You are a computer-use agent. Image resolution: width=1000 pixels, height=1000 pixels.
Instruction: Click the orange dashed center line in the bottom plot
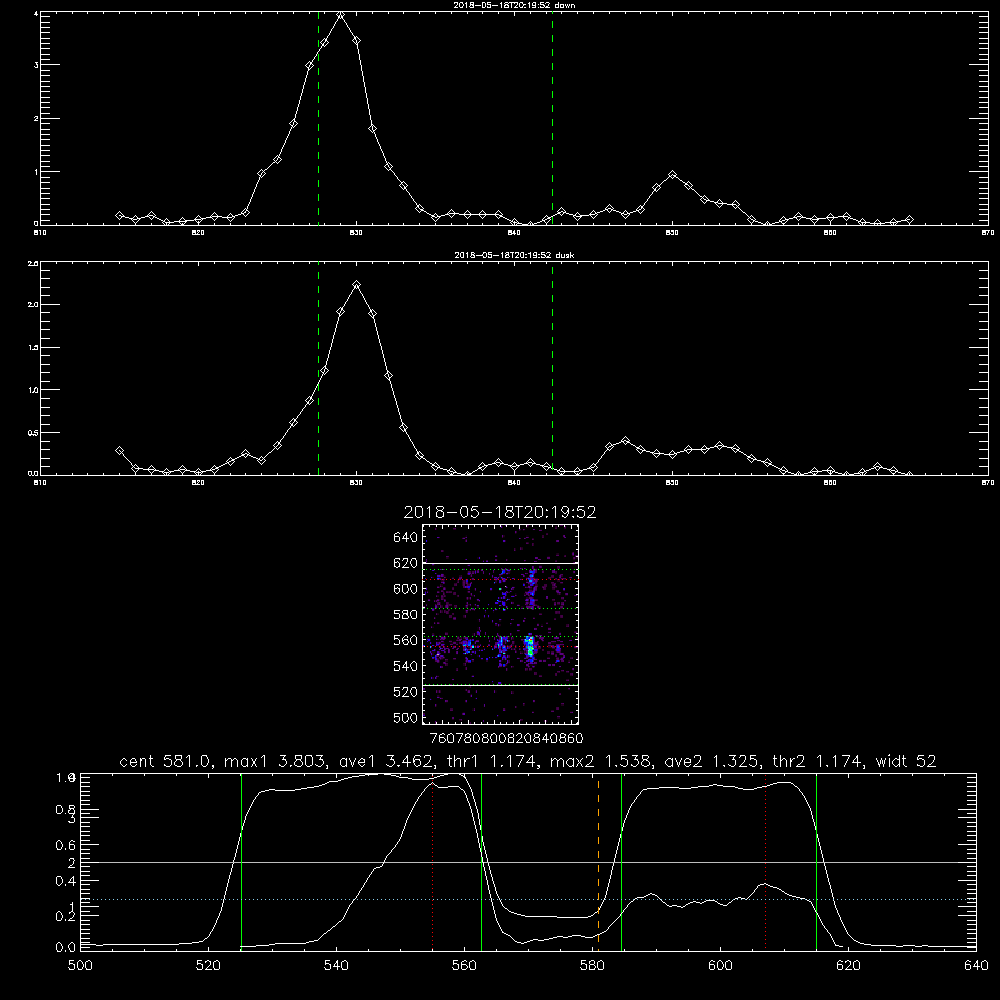click(x=598, y=861)
